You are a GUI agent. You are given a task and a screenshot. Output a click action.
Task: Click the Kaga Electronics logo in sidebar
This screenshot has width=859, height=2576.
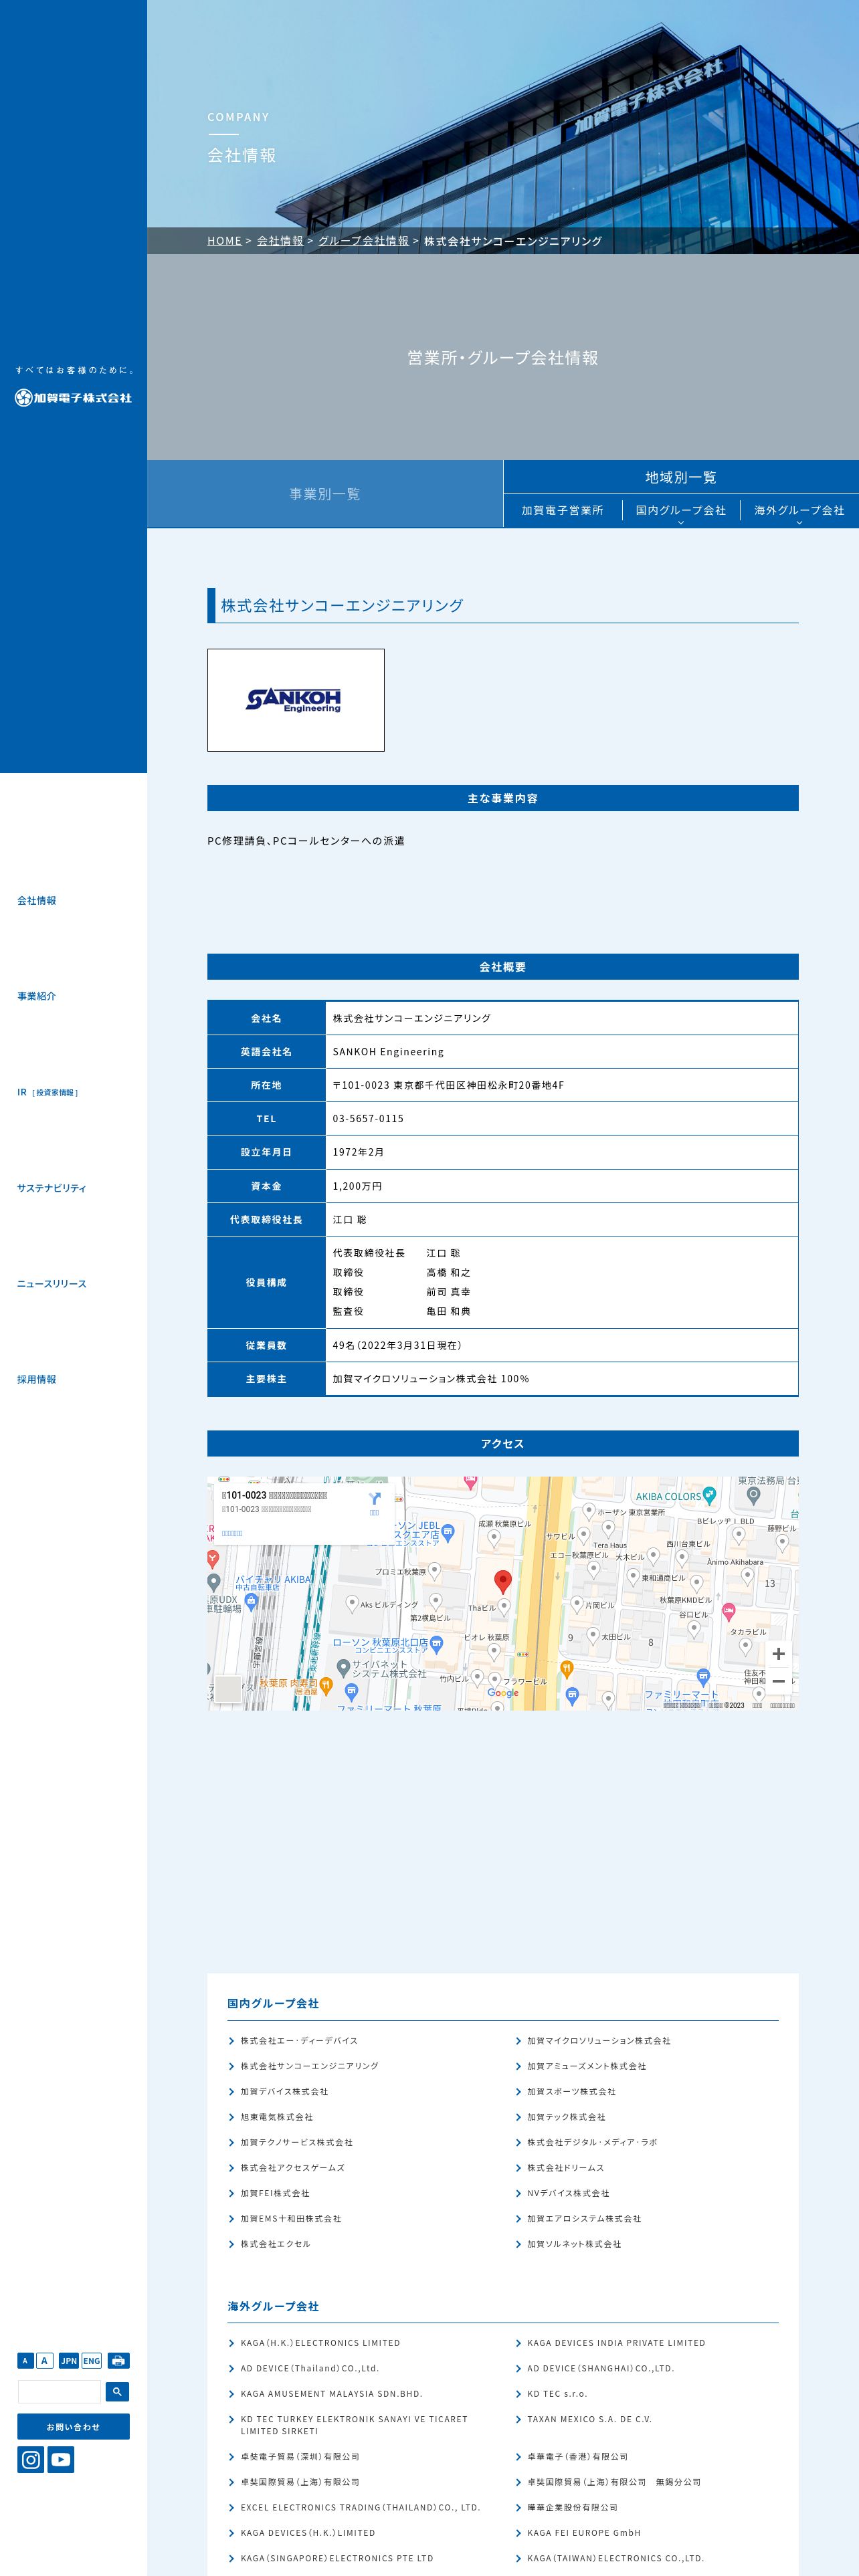click(73, 398)
